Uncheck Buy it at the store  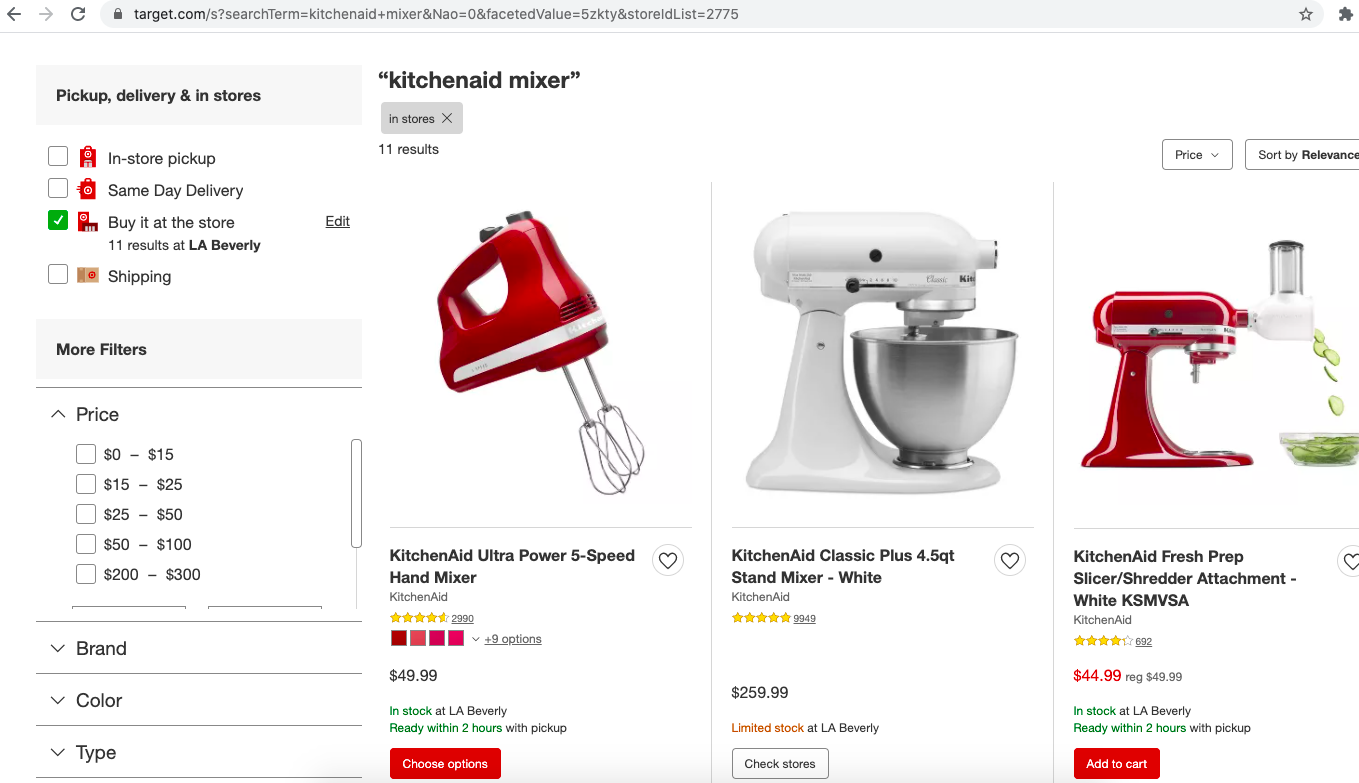click(x=58, y=221)
